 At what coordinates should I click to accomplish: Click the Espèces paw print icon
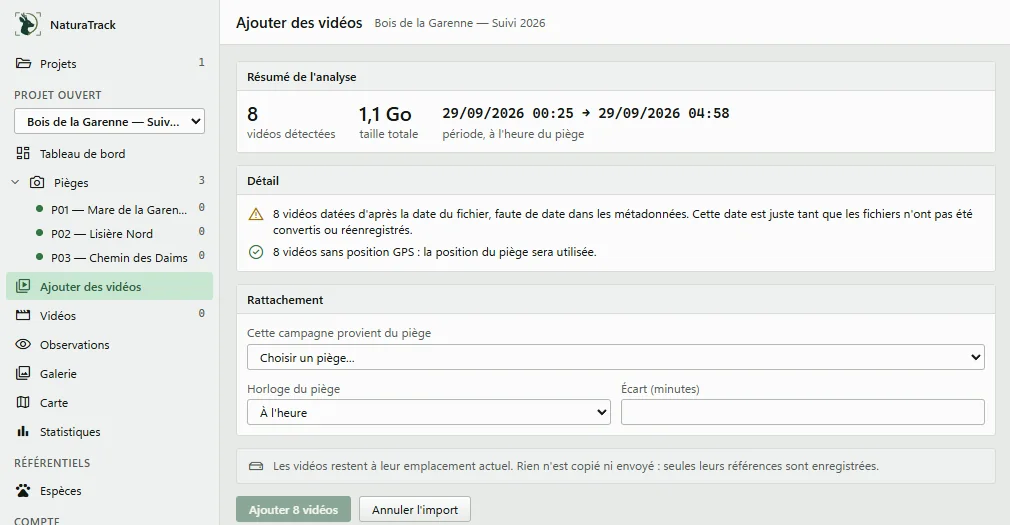(x=23, y=490)
